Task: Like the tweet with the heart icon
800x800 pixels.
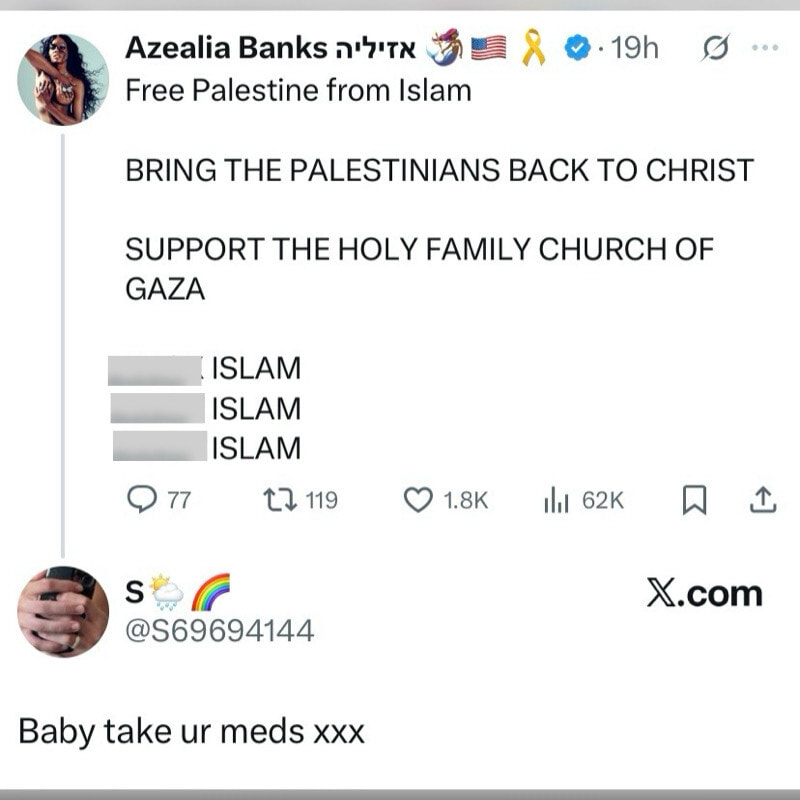Action: click(417, 499)
